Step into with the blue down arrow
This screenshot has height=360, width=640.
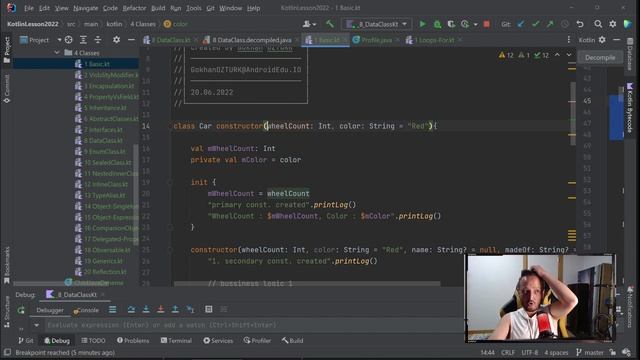point(146,310)
